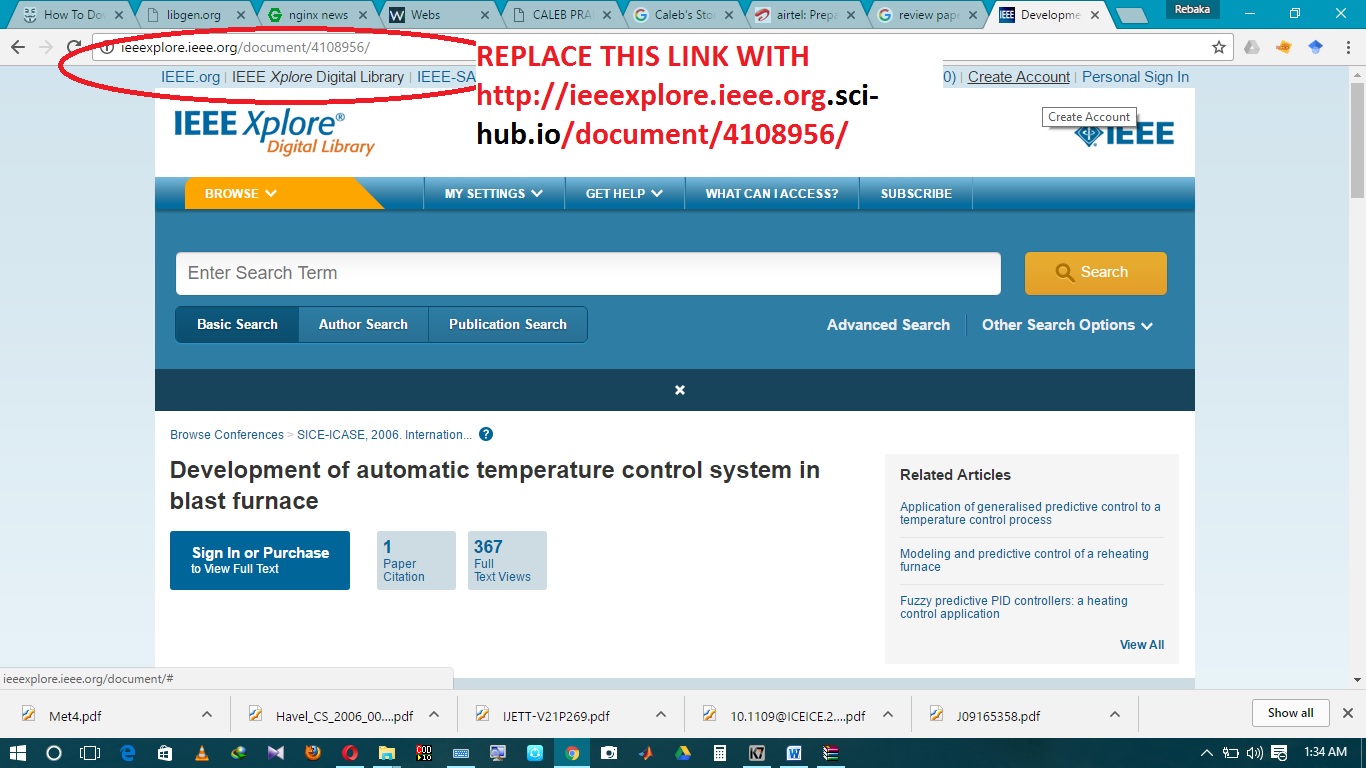This screenshot has height=768, width=1366.
Task: Click the volume icon in the system tray
Action: click(x=1255, y=753)
